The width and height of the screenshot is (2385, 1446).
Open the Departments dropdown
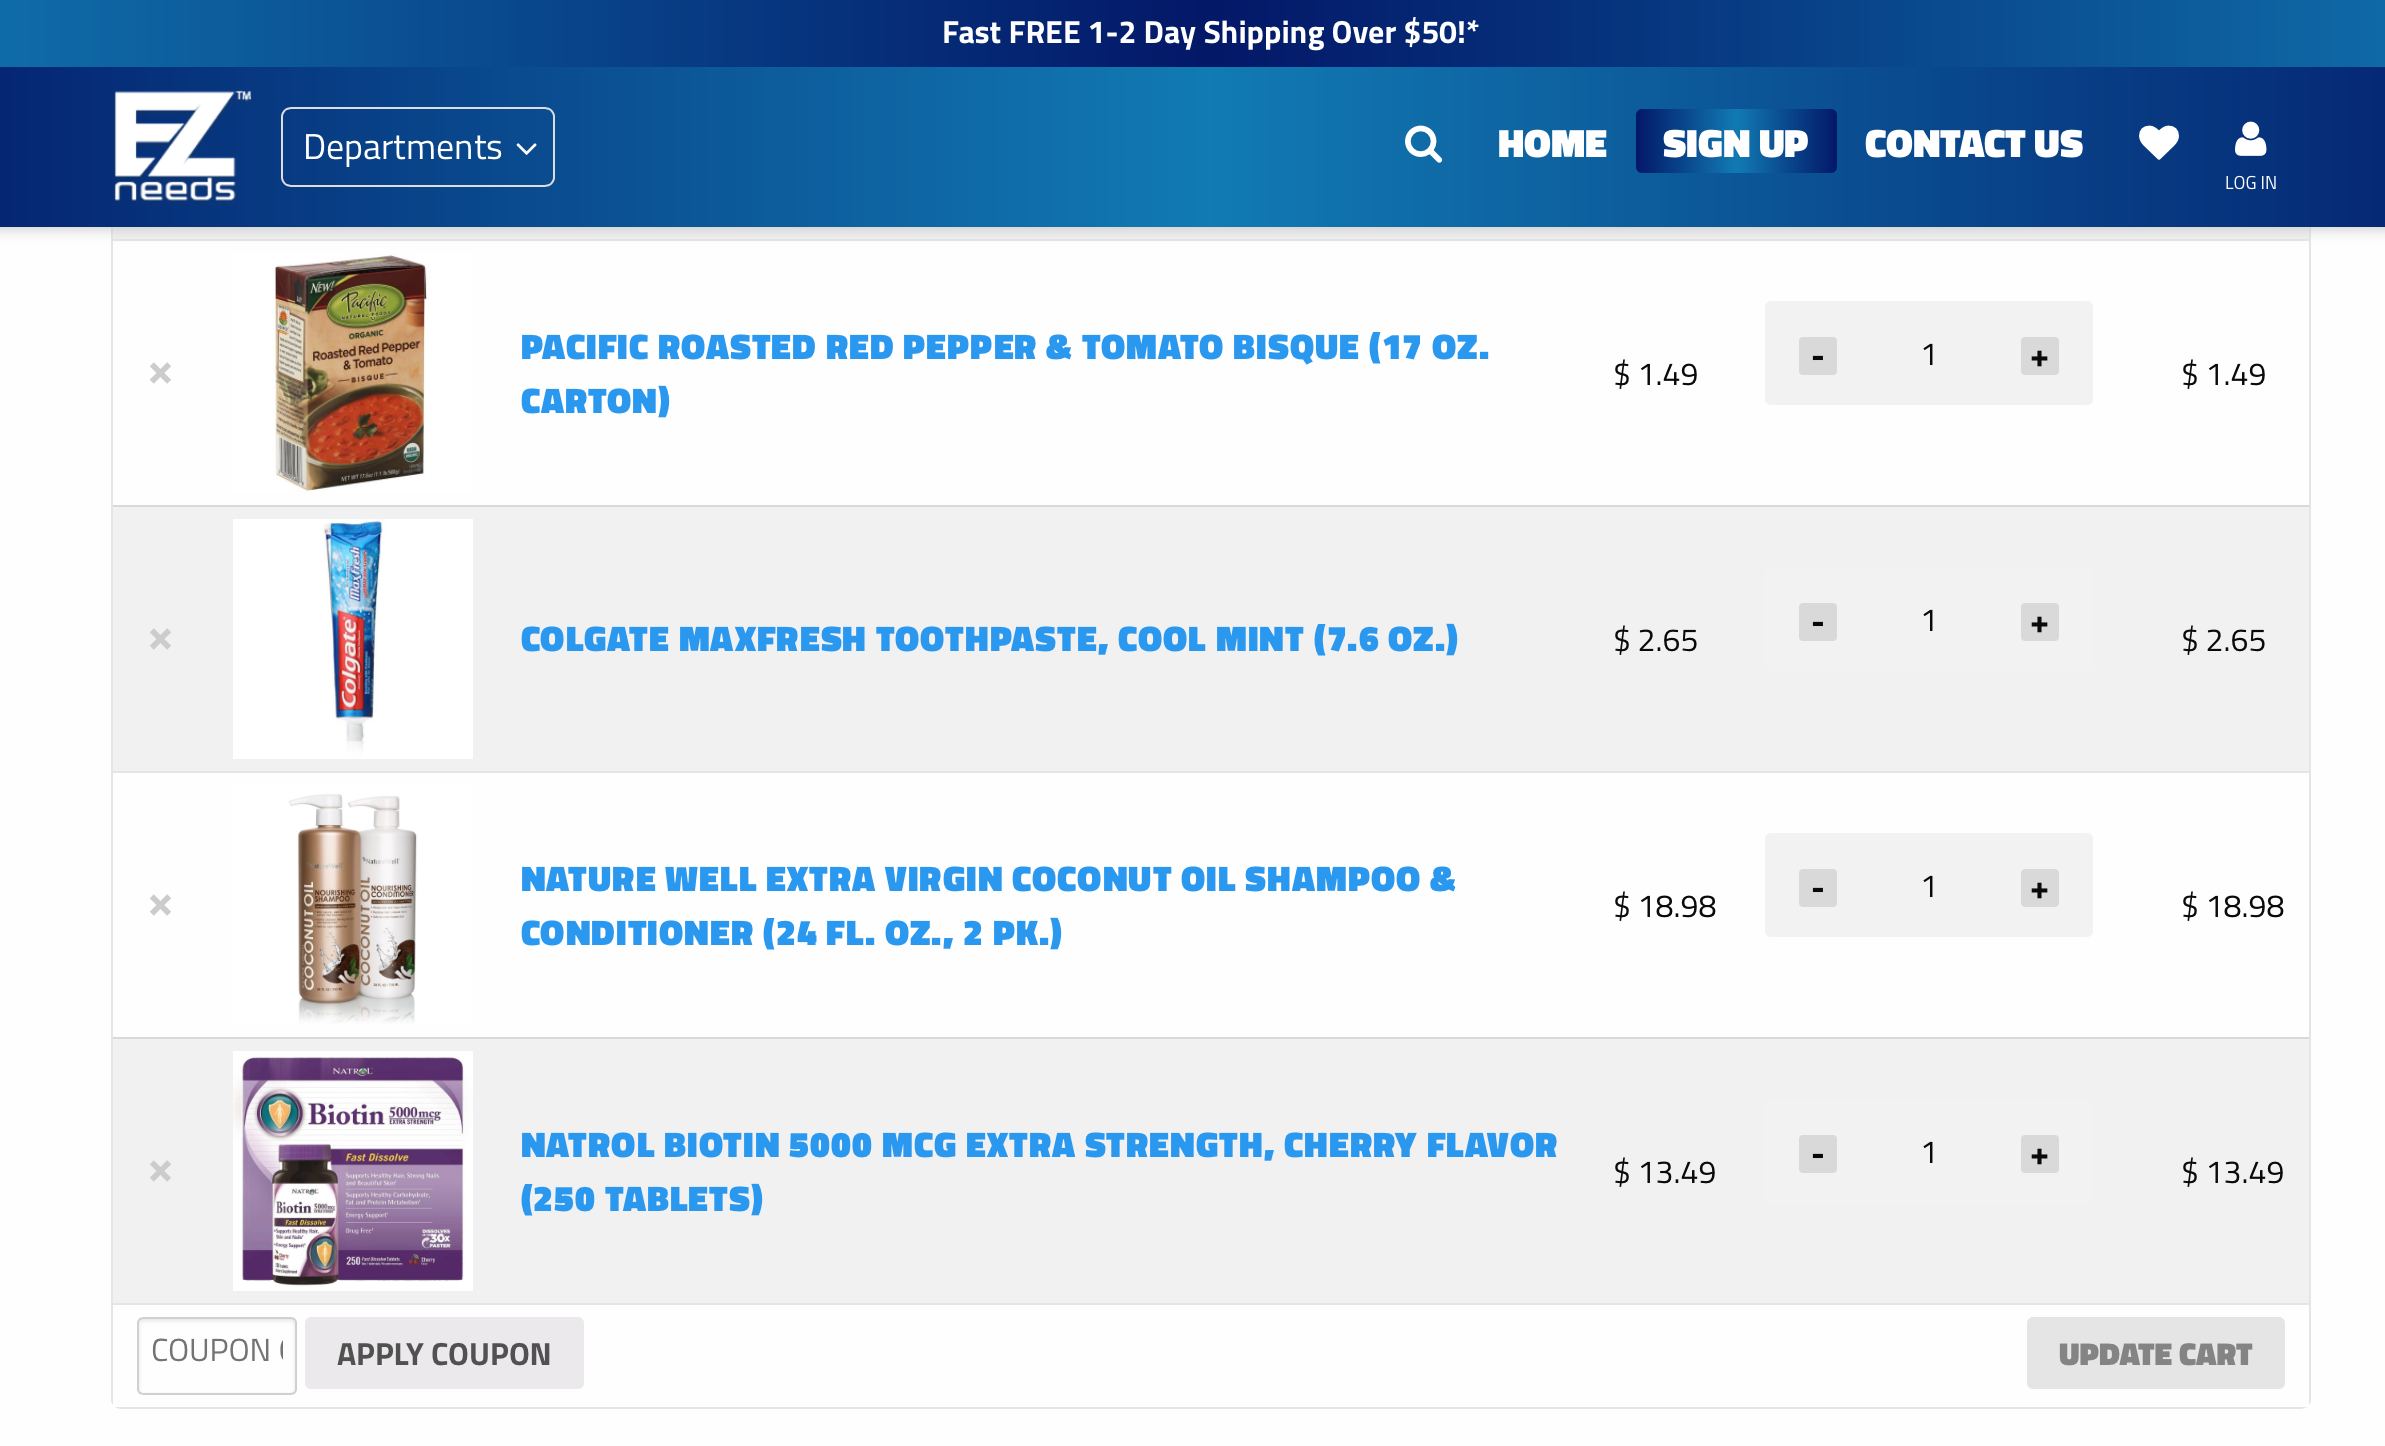click(x=418, y=147)
